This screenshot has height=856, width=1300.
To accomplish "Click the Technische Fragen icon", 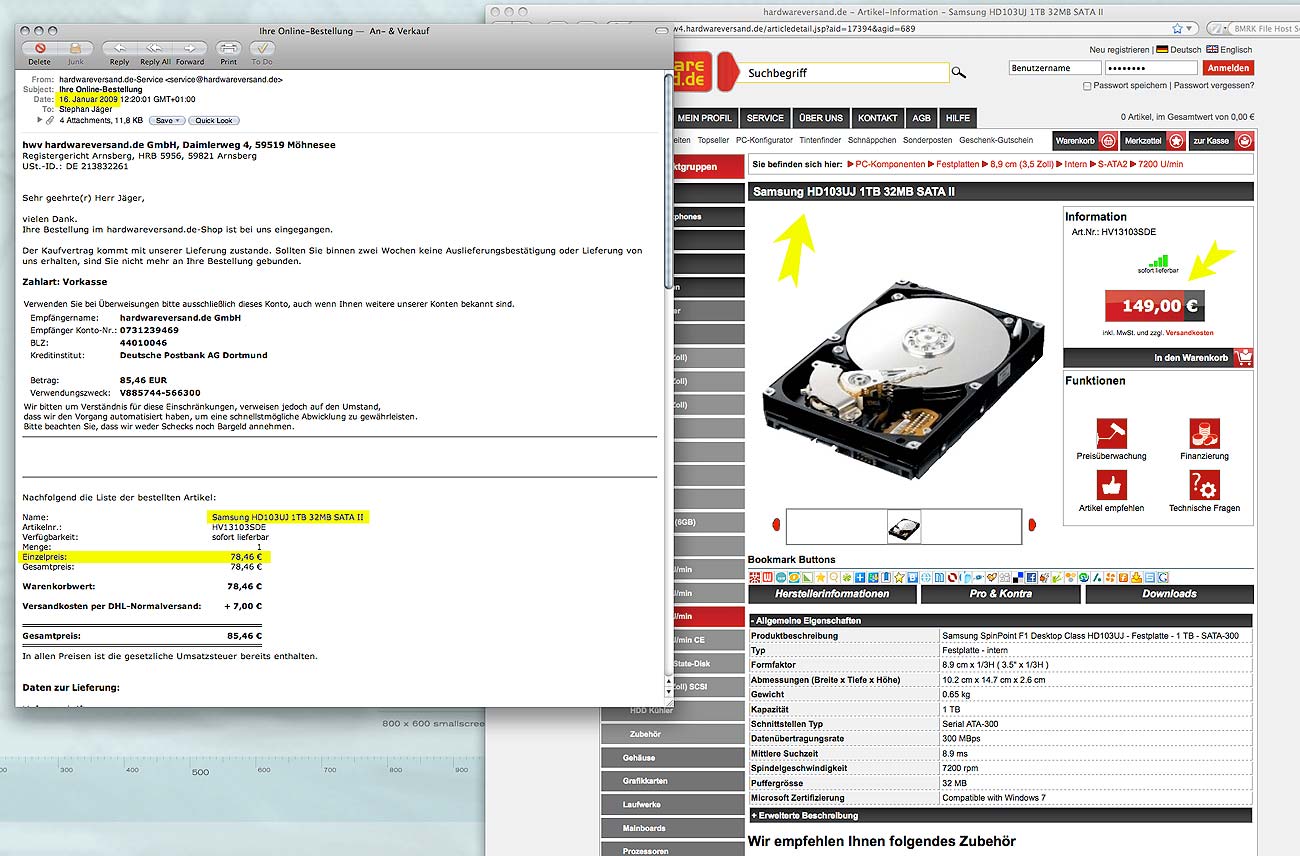I will [1204, 485].
